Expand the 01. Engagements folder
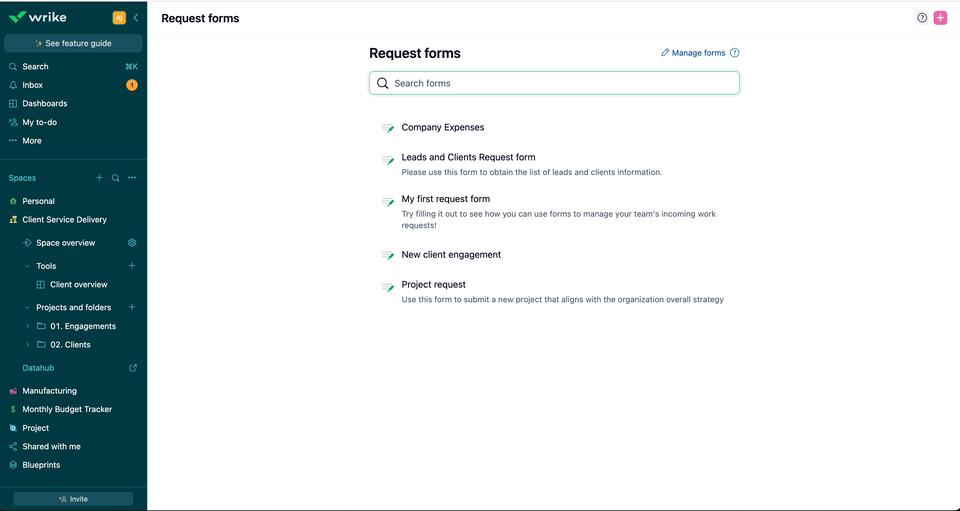Viewport: 960px width, 511px height. 27,326
